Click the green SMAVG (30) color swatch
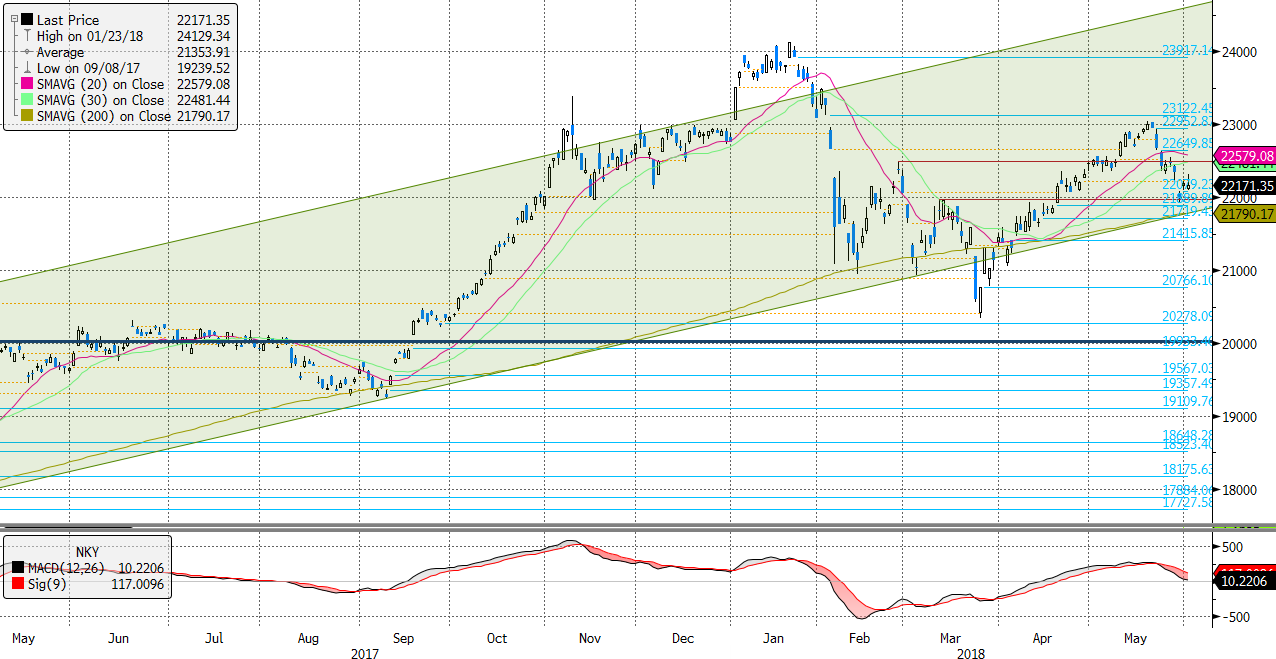Screen dimensions: 1276x659 (x=26, y=100)
